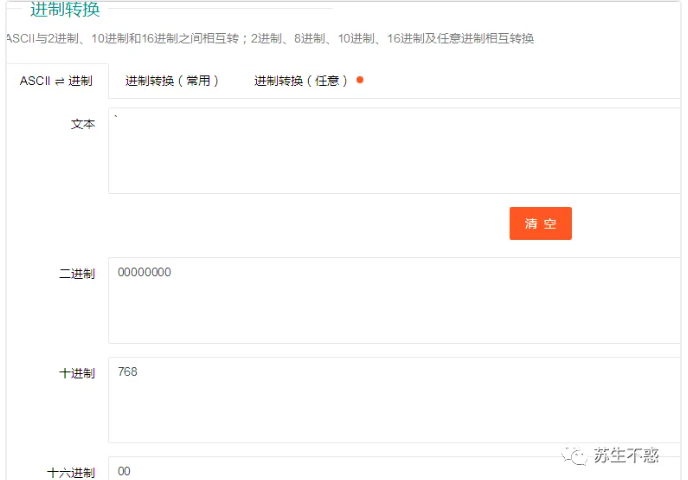Screen dimensions: 688x480
Task: Focus the 文本 text input area
Action: [x=394, y=150]
